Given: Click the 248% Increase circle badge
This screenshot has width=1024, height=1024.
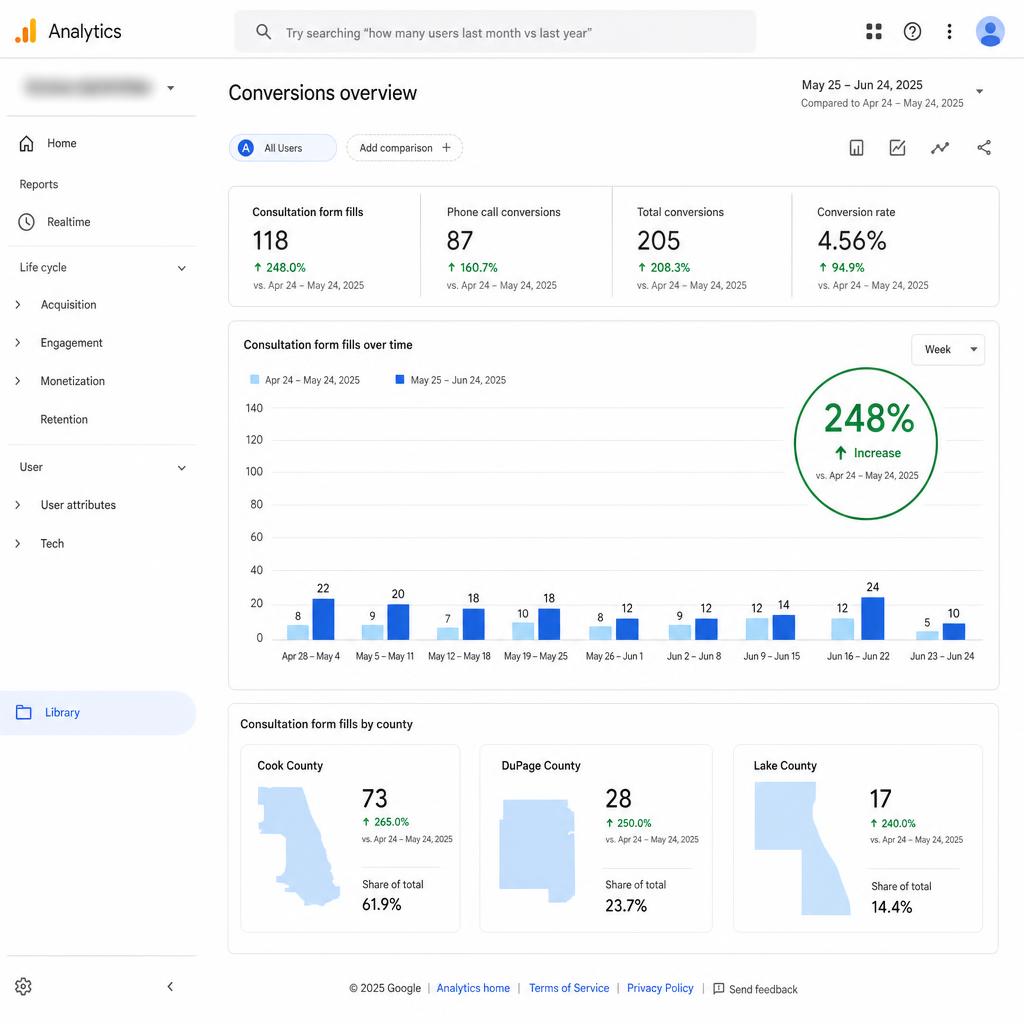Looking at the screenshot, I should (x=866, y=443).
